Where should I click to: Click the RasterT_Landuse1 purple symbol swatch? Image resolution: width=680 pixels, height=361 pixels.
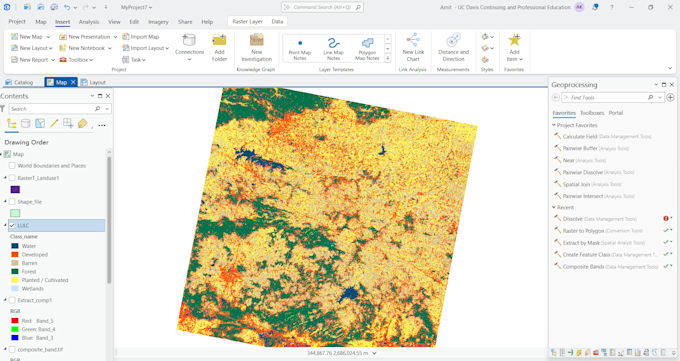tap(15, 190)
